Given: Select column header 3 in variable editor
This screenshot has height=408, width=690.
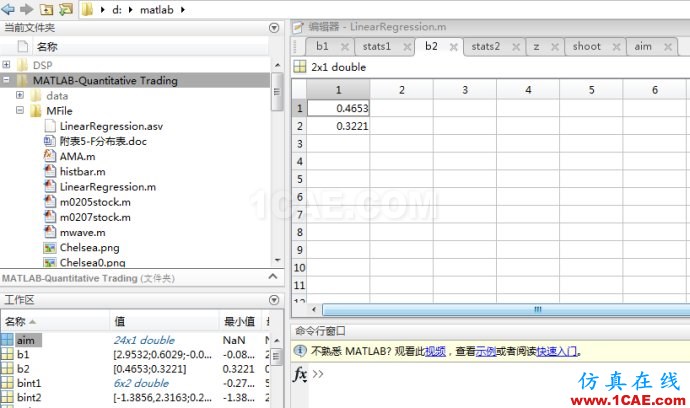Looking at the screenshot, I should (465, 90).
